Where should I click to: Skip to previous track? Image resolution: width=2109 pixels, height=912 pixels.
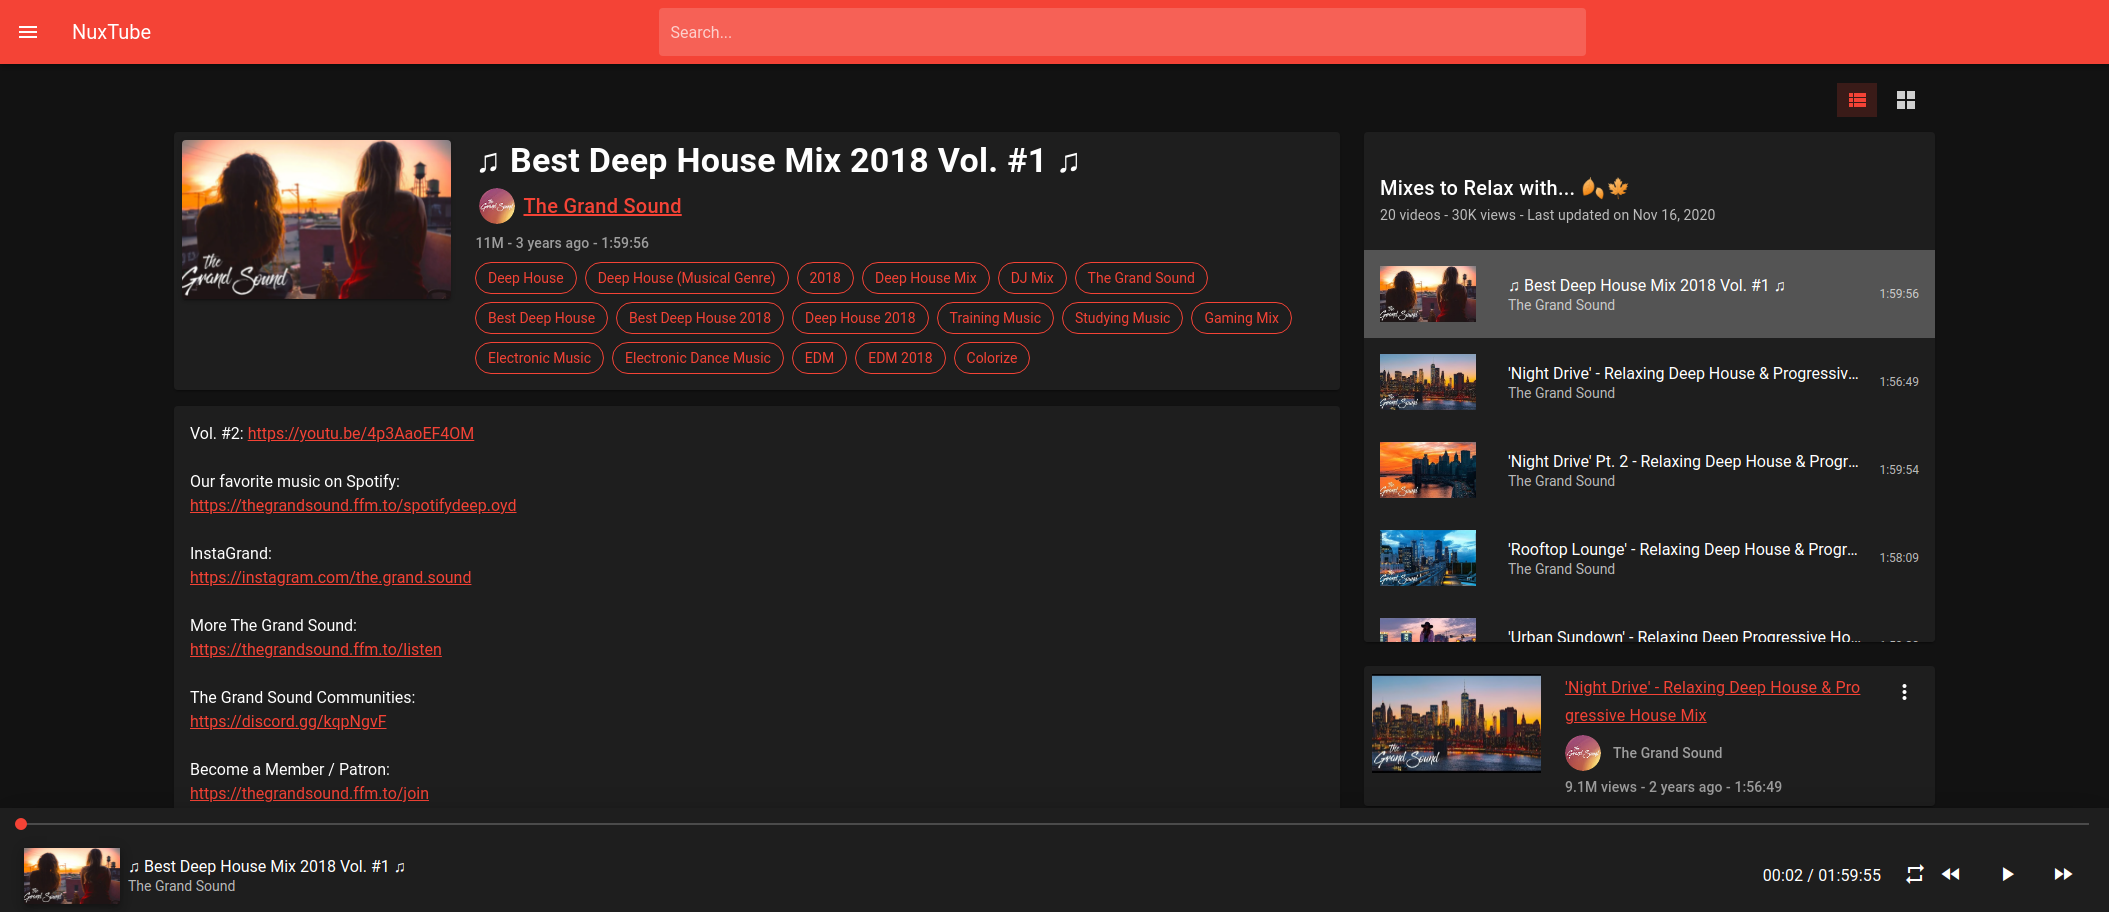[x=1951, y=874]
